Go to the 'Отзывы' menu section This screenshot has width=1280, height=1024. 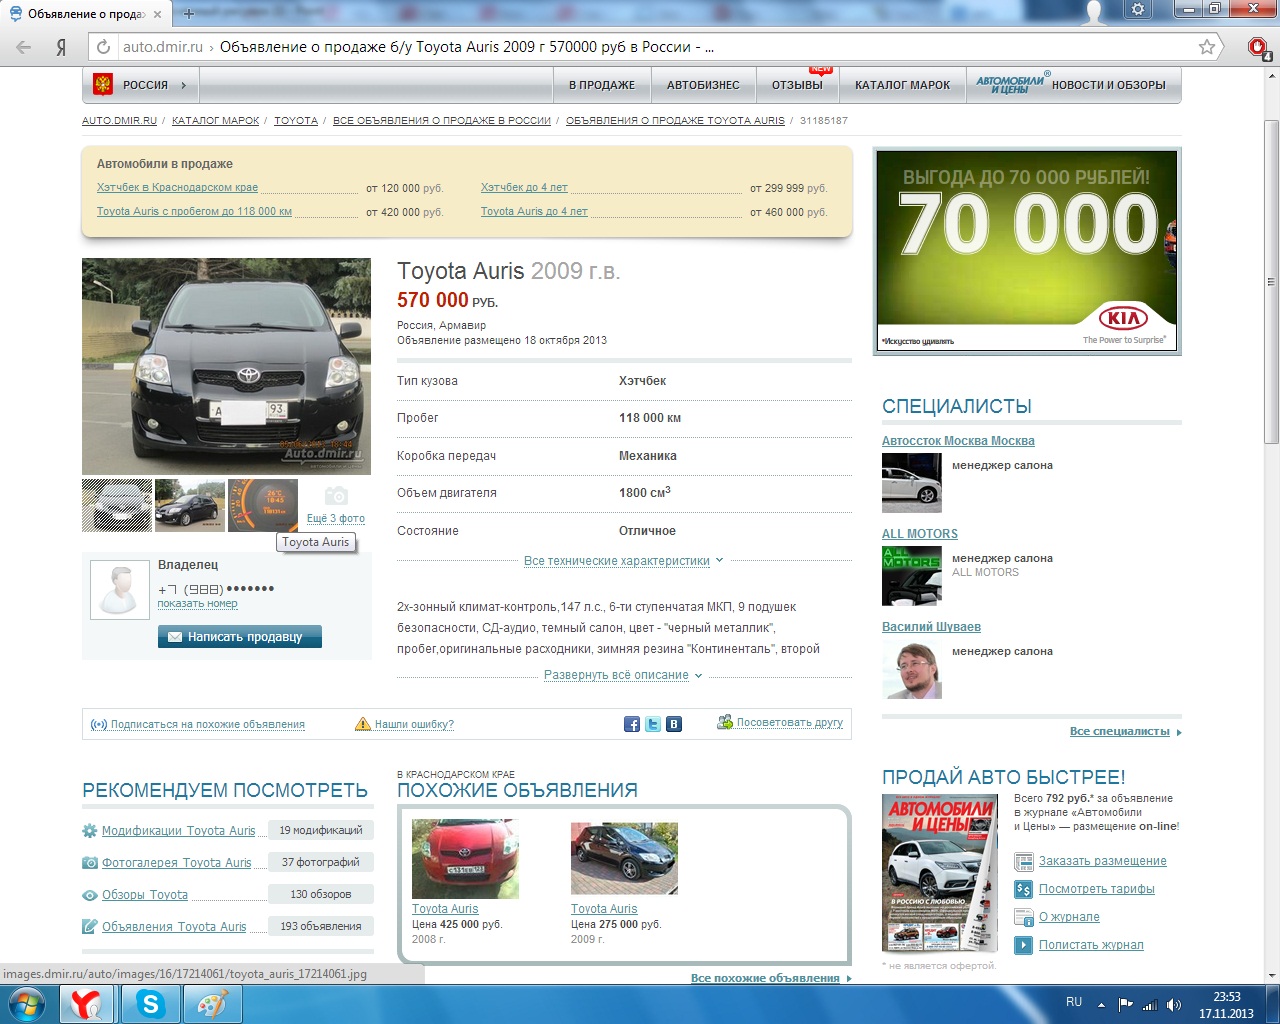click(x=797, y=86)
